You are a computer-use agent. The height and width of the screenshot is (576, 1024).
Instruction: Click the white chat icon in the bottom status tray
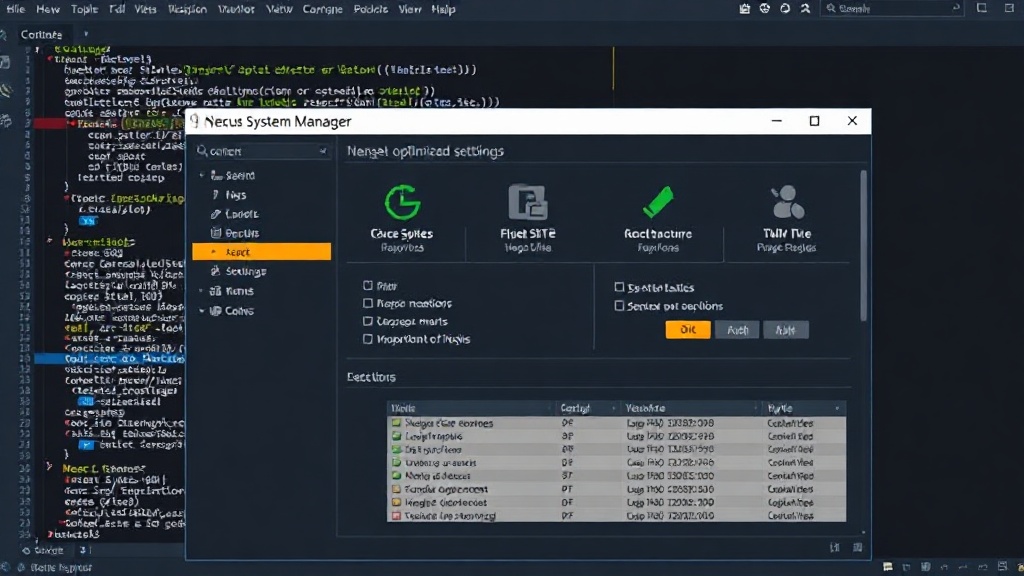pos(888,567)
